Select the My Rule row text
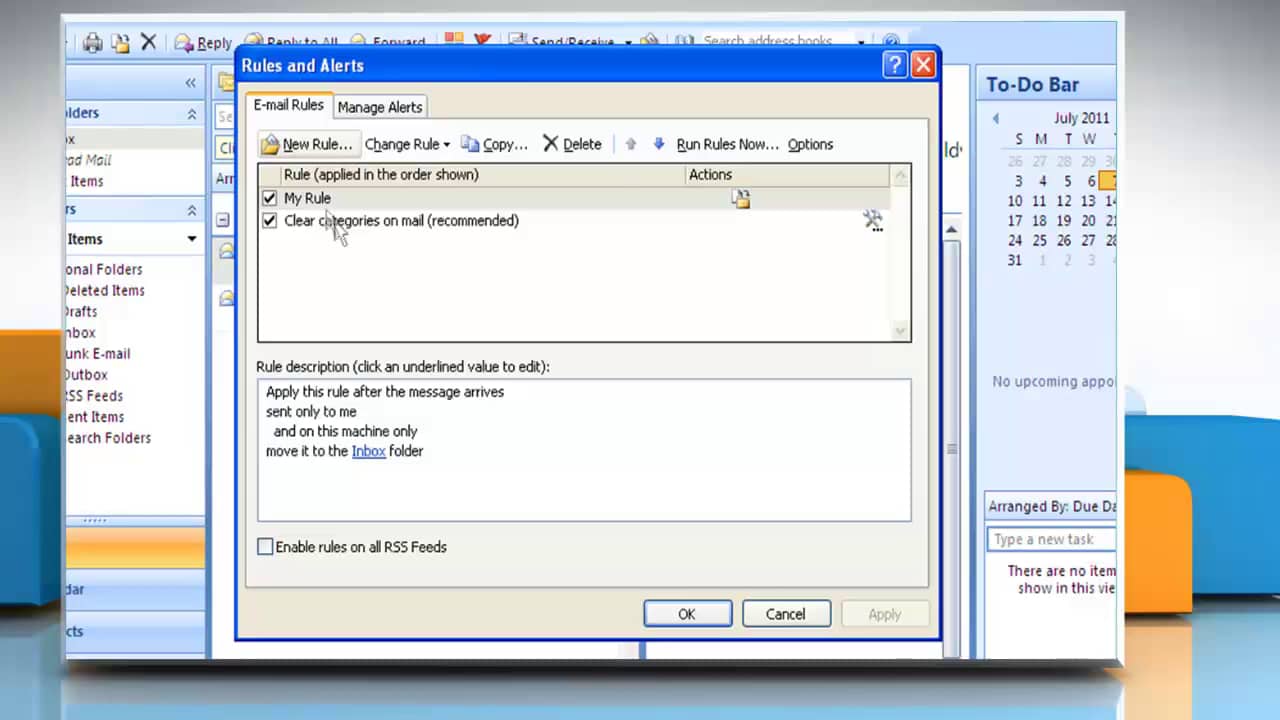This screenshot has width=1280, height=720. tap(307, 198)
